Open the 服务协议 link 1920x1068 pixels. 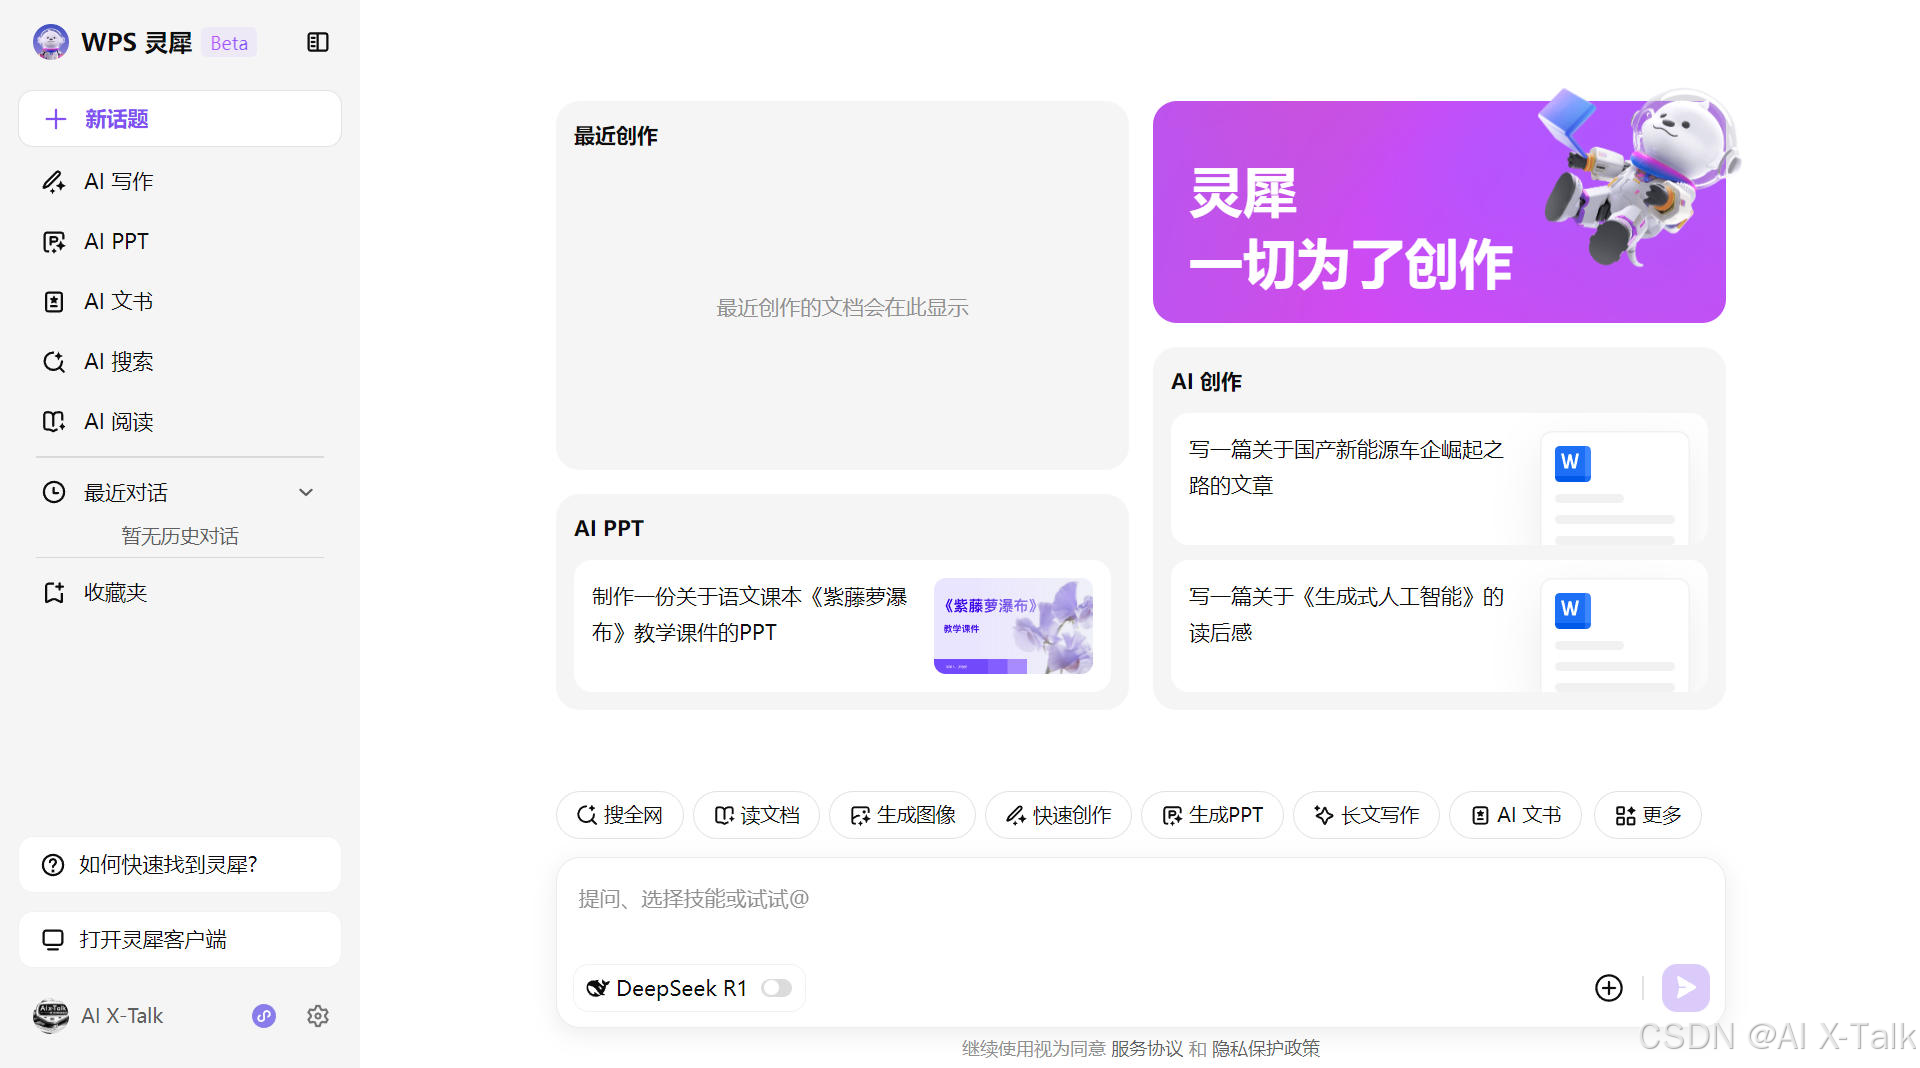click(1147, 1048)
